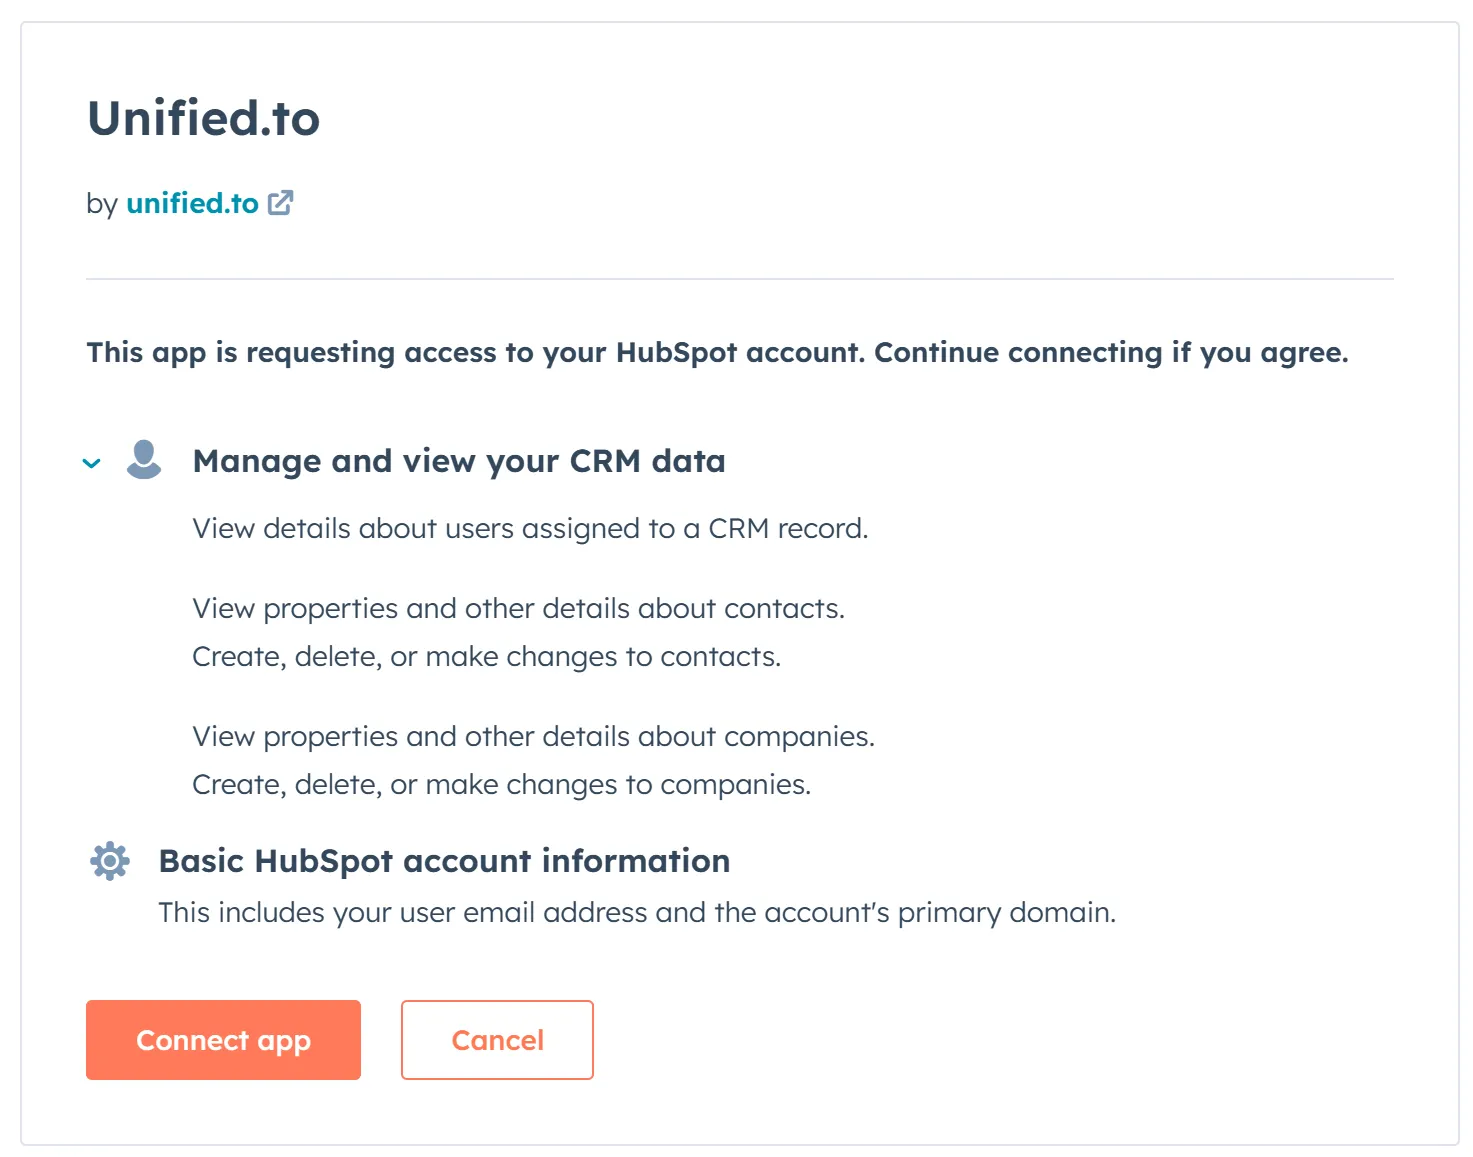Click "Create, delete, or make changes to companies"
Viewport: 1473px width, 1157px height.
(501, 784)
